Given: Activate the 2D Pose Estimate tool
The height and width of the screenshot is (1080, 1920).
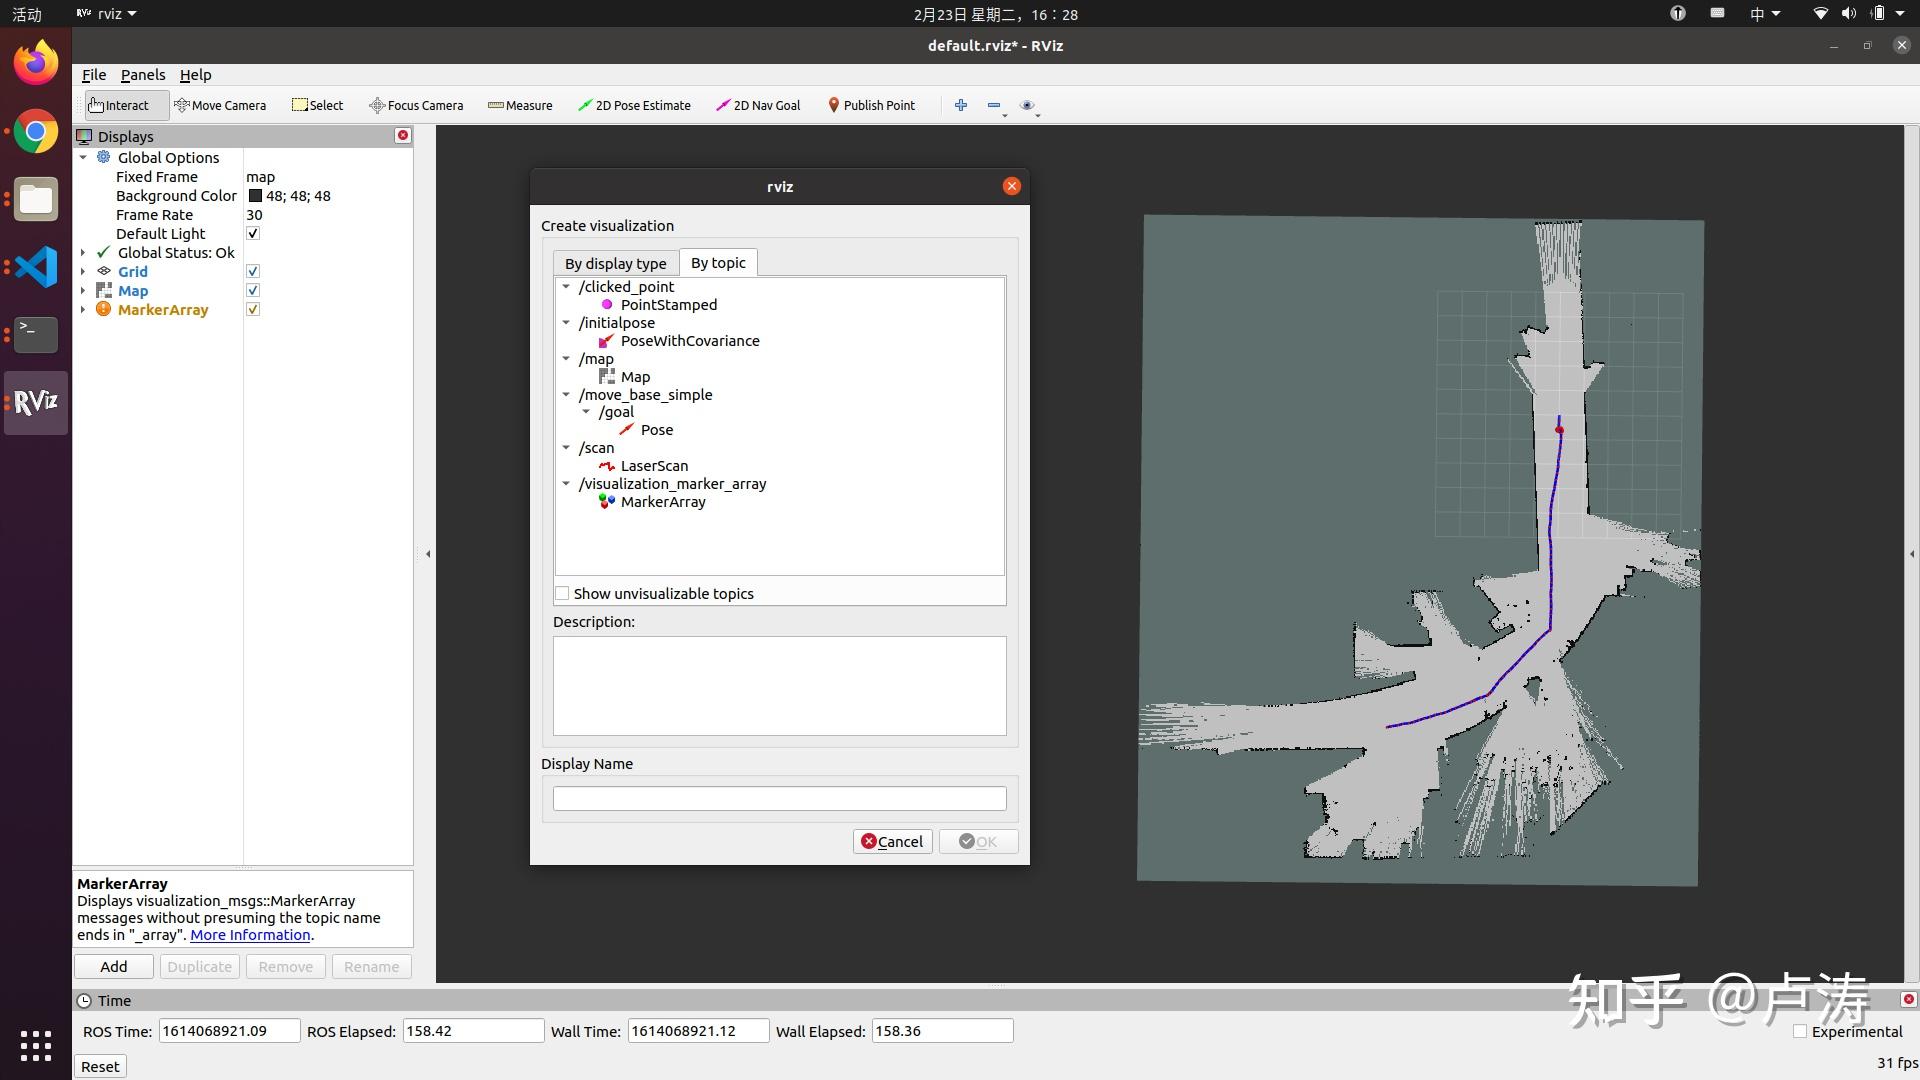Looking at the screenshot, I should point(634,105).
